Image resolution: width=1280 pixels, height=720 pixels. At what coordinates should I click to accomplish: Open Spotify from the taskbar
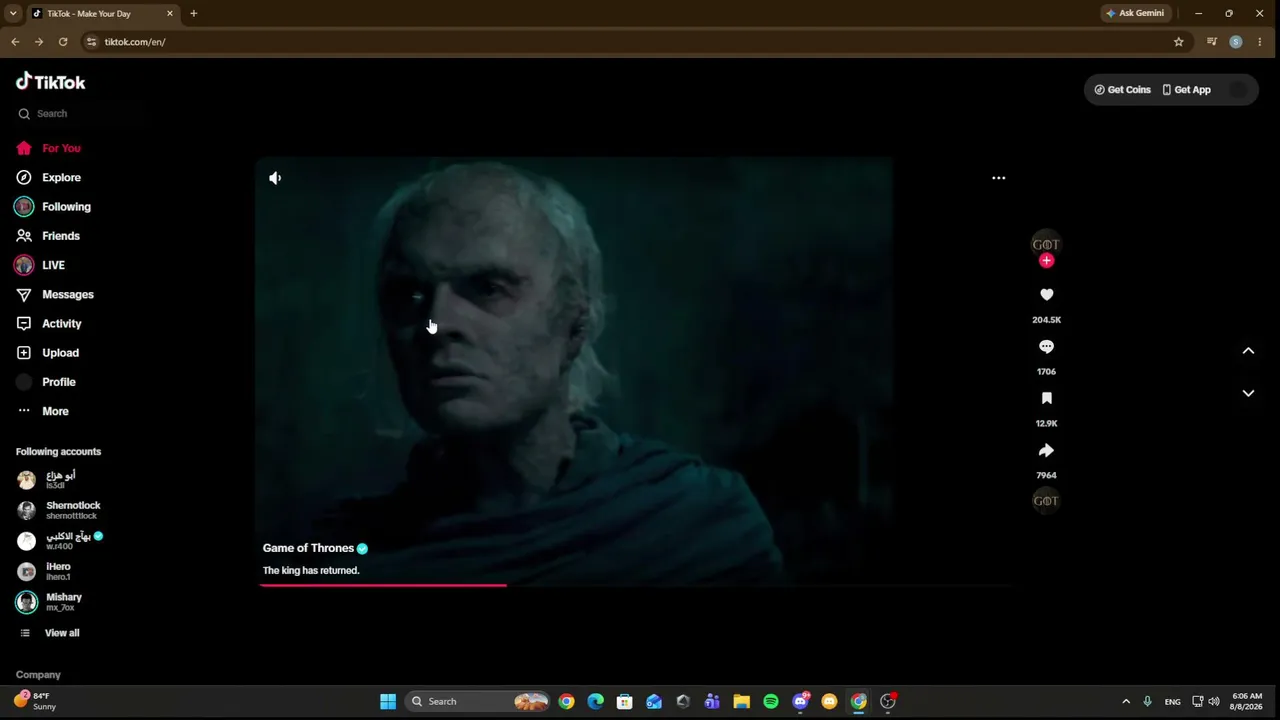pos(771,702)
